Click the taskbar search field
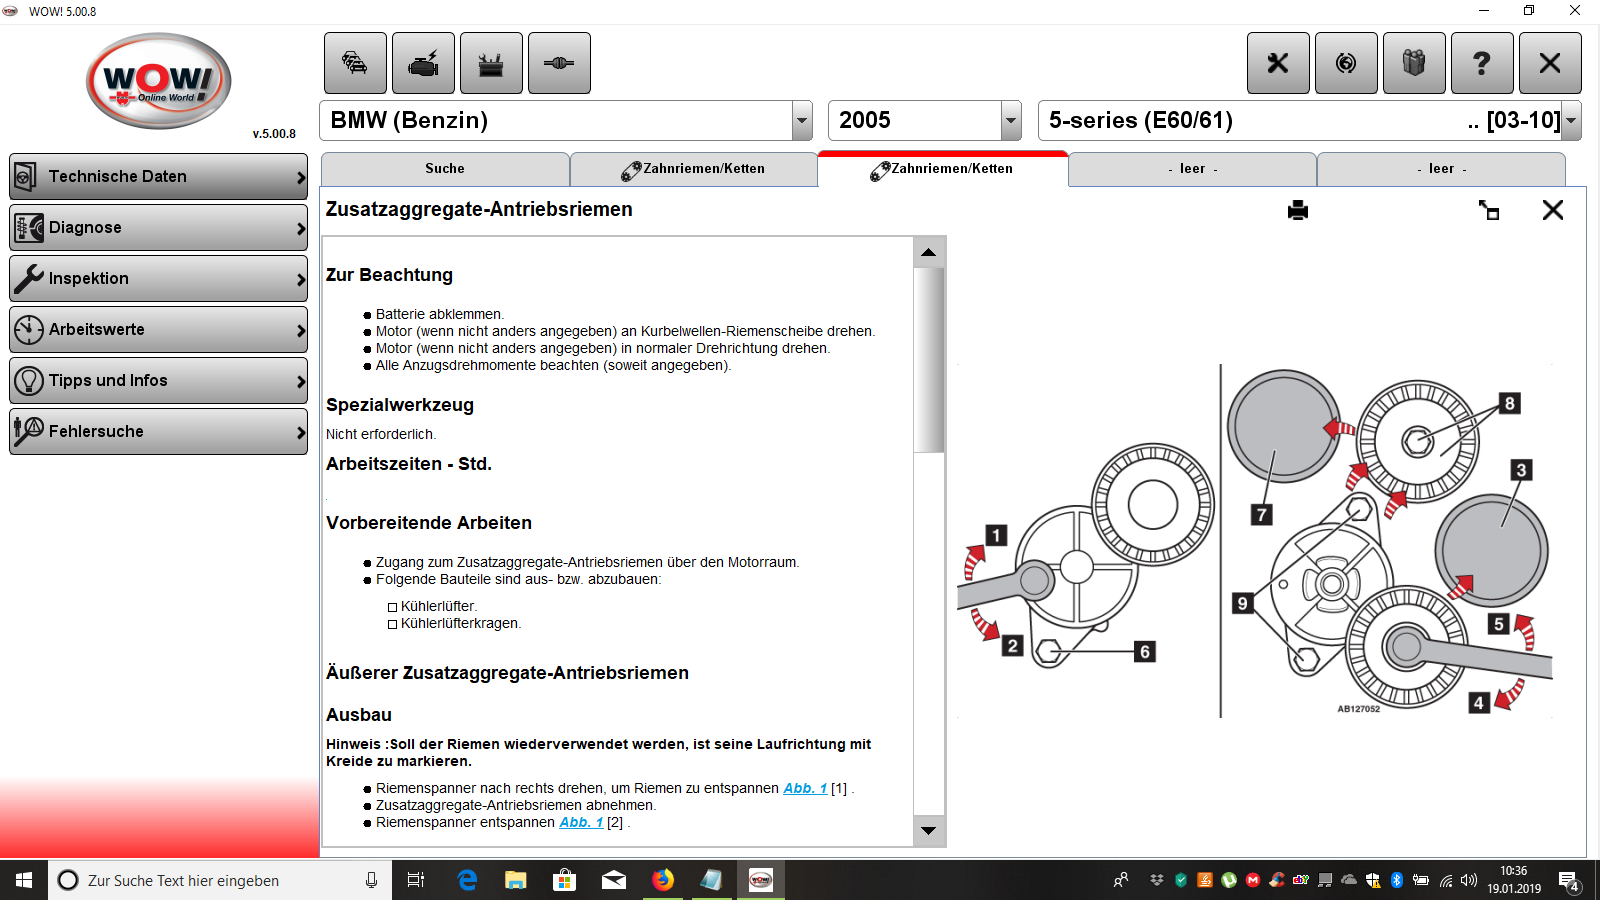 point(220,880)
